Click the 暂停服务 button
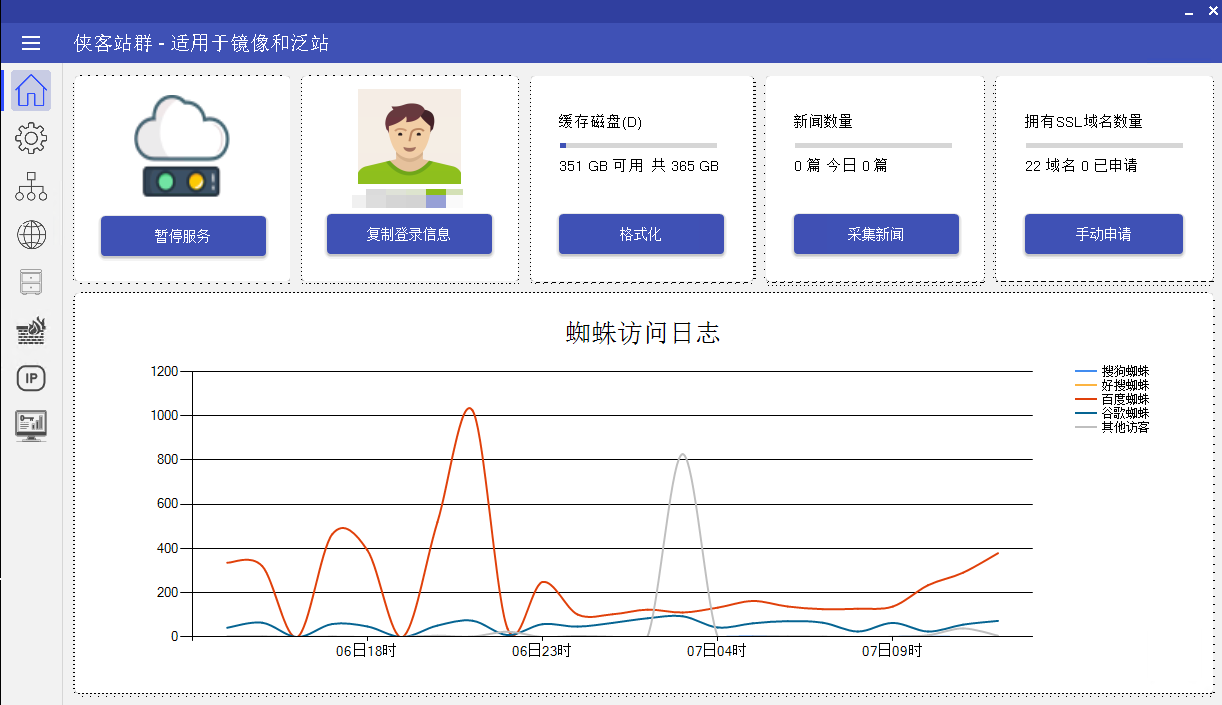 [183, 236]
